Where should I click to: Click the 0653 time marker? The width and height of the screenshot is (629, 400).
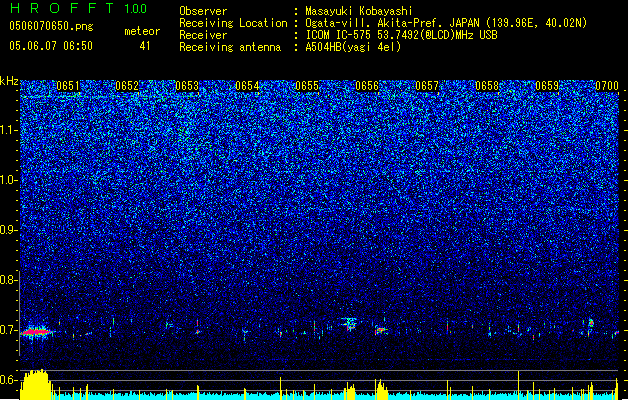(187, 86)
